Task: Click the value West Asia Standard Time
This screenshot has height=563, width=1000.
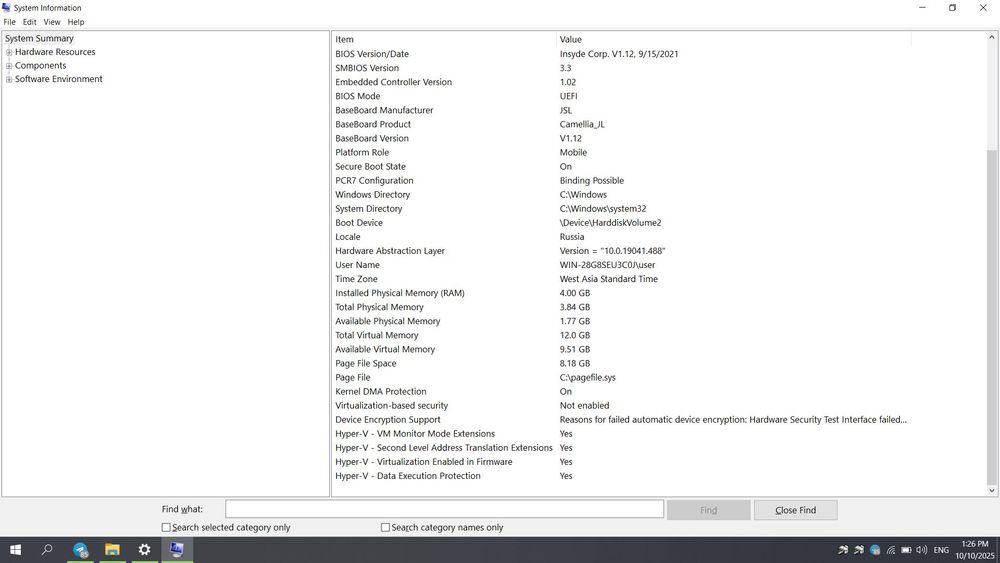Action: pyautogui.click(x=608, y=279)
